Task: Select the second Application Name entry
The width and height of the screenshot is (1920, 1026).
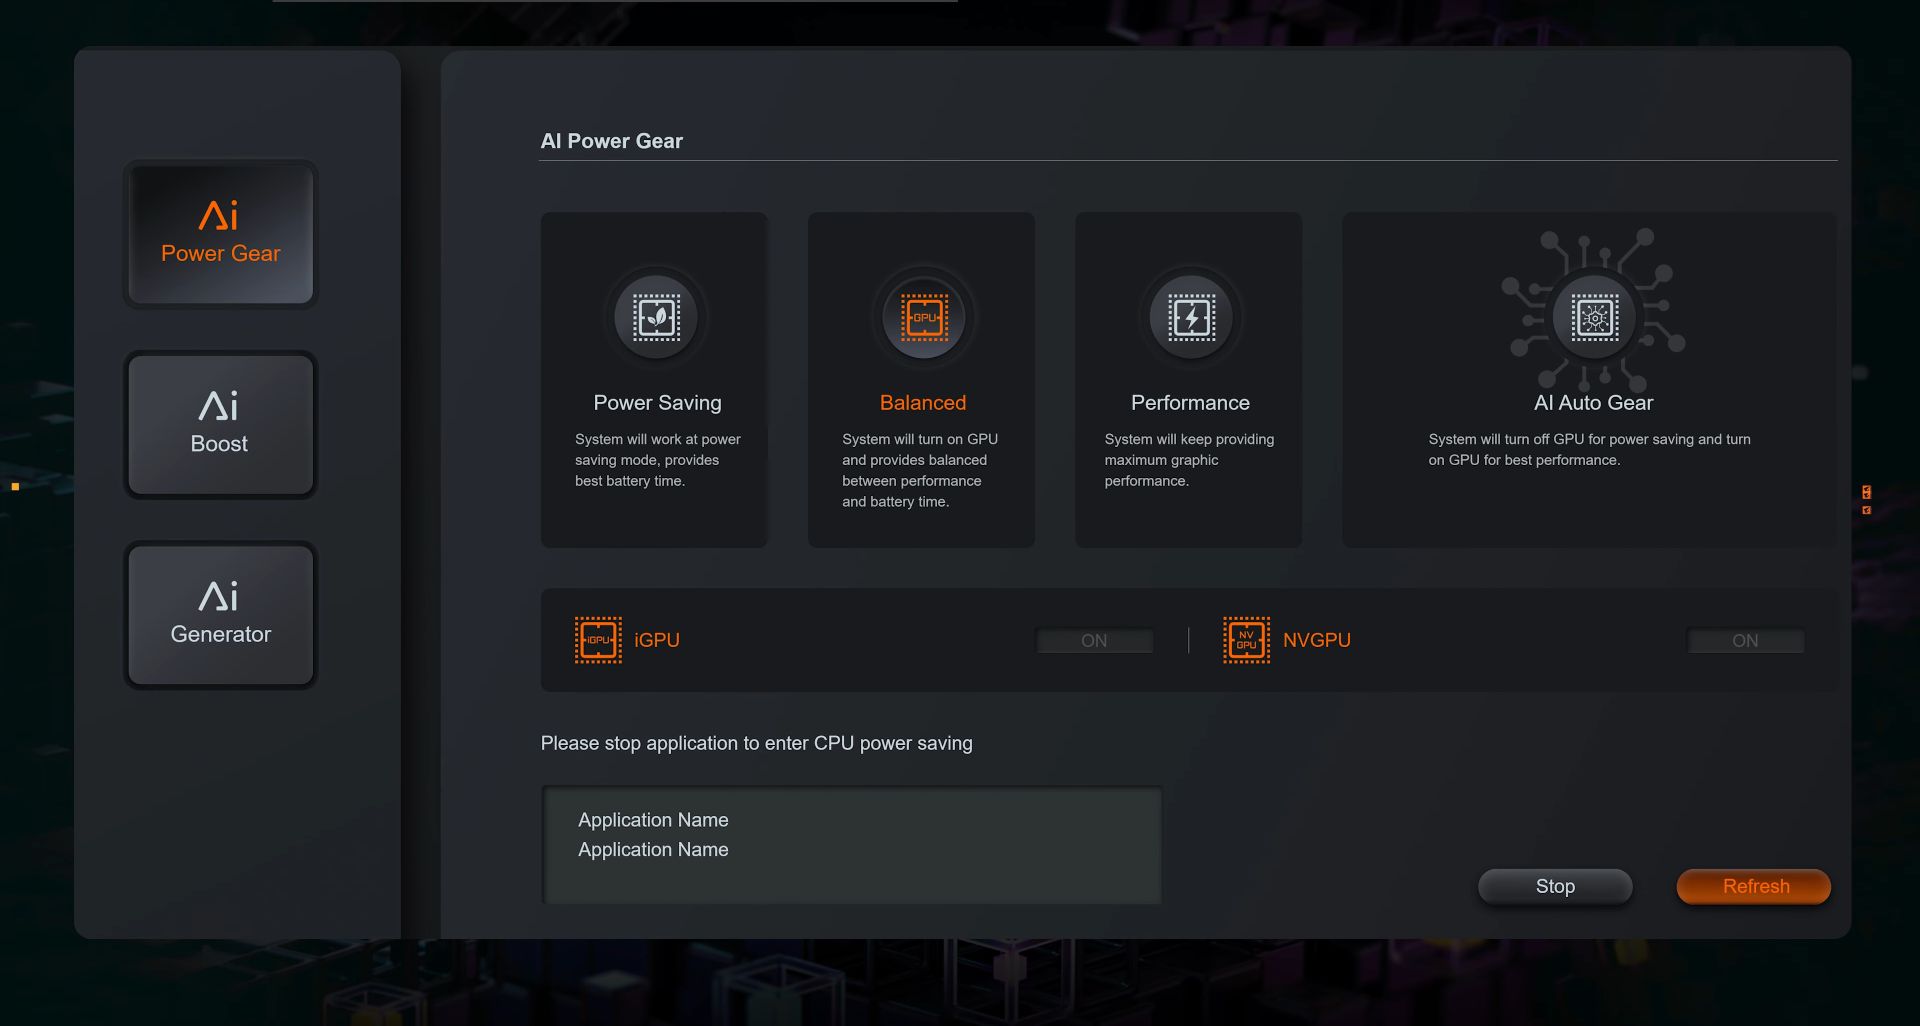Action: coord(652,849)
